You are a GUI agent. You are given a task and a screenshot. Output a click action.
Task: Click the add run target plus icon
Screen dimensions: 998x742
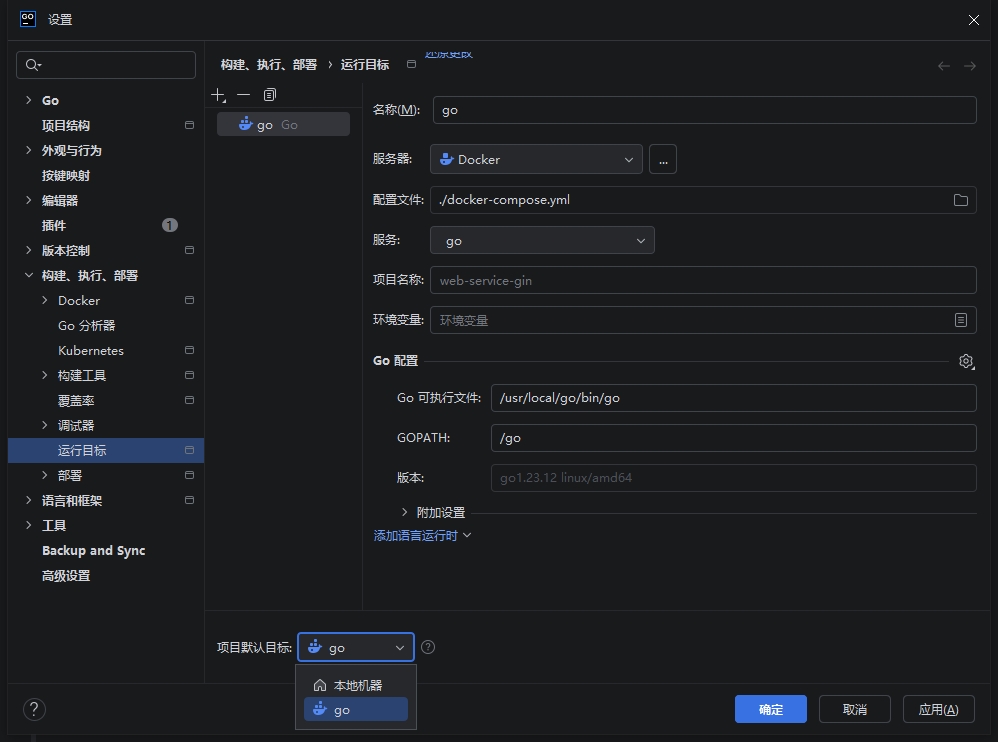pyautogui.click(x=219, y=95)
